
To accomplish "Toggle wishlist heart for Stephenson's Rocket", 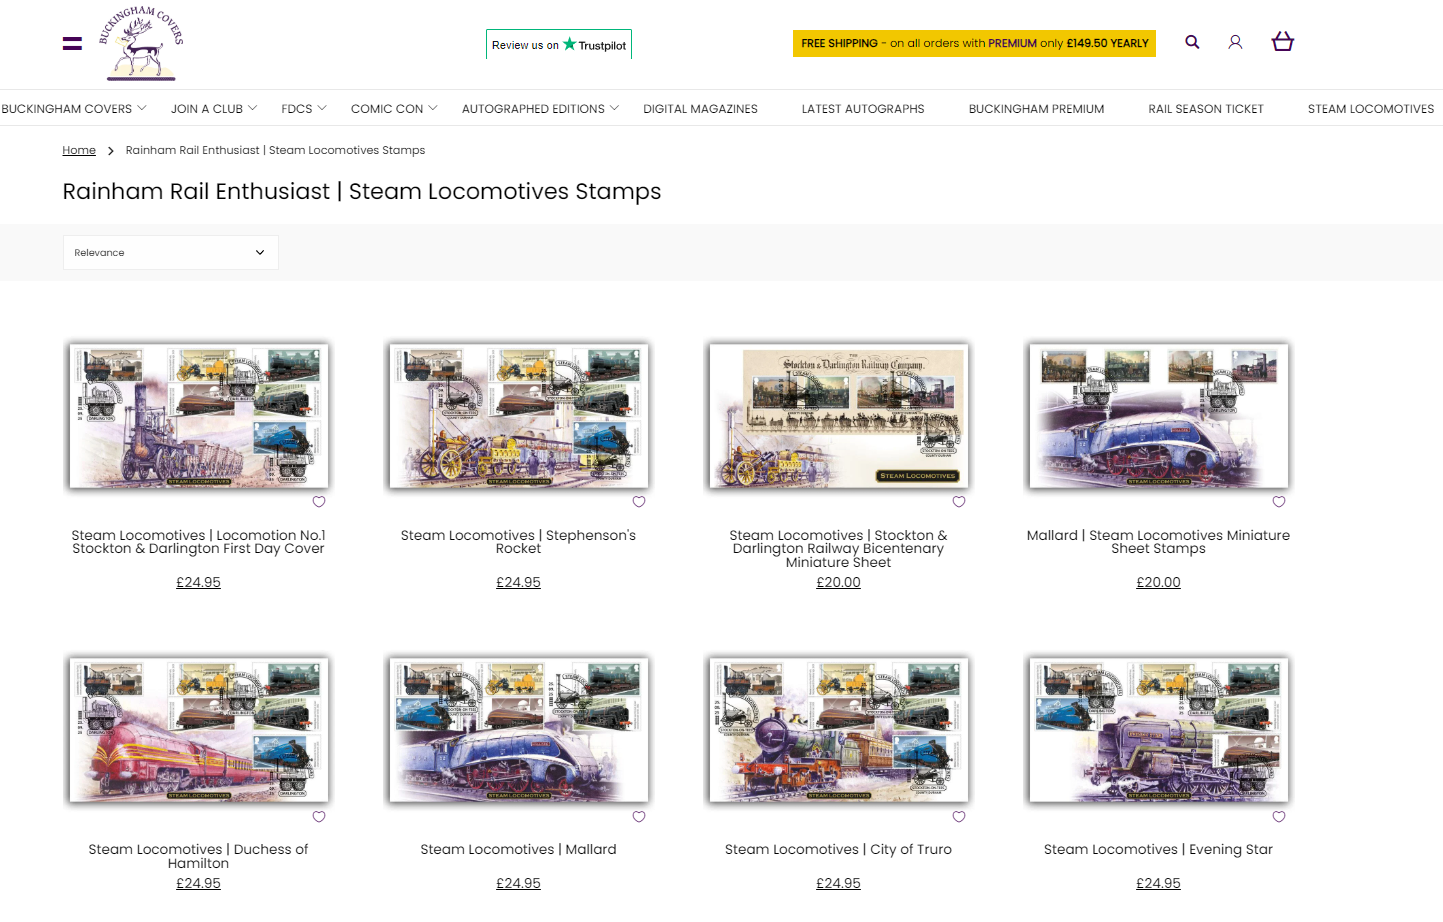I will click(639, 502).
